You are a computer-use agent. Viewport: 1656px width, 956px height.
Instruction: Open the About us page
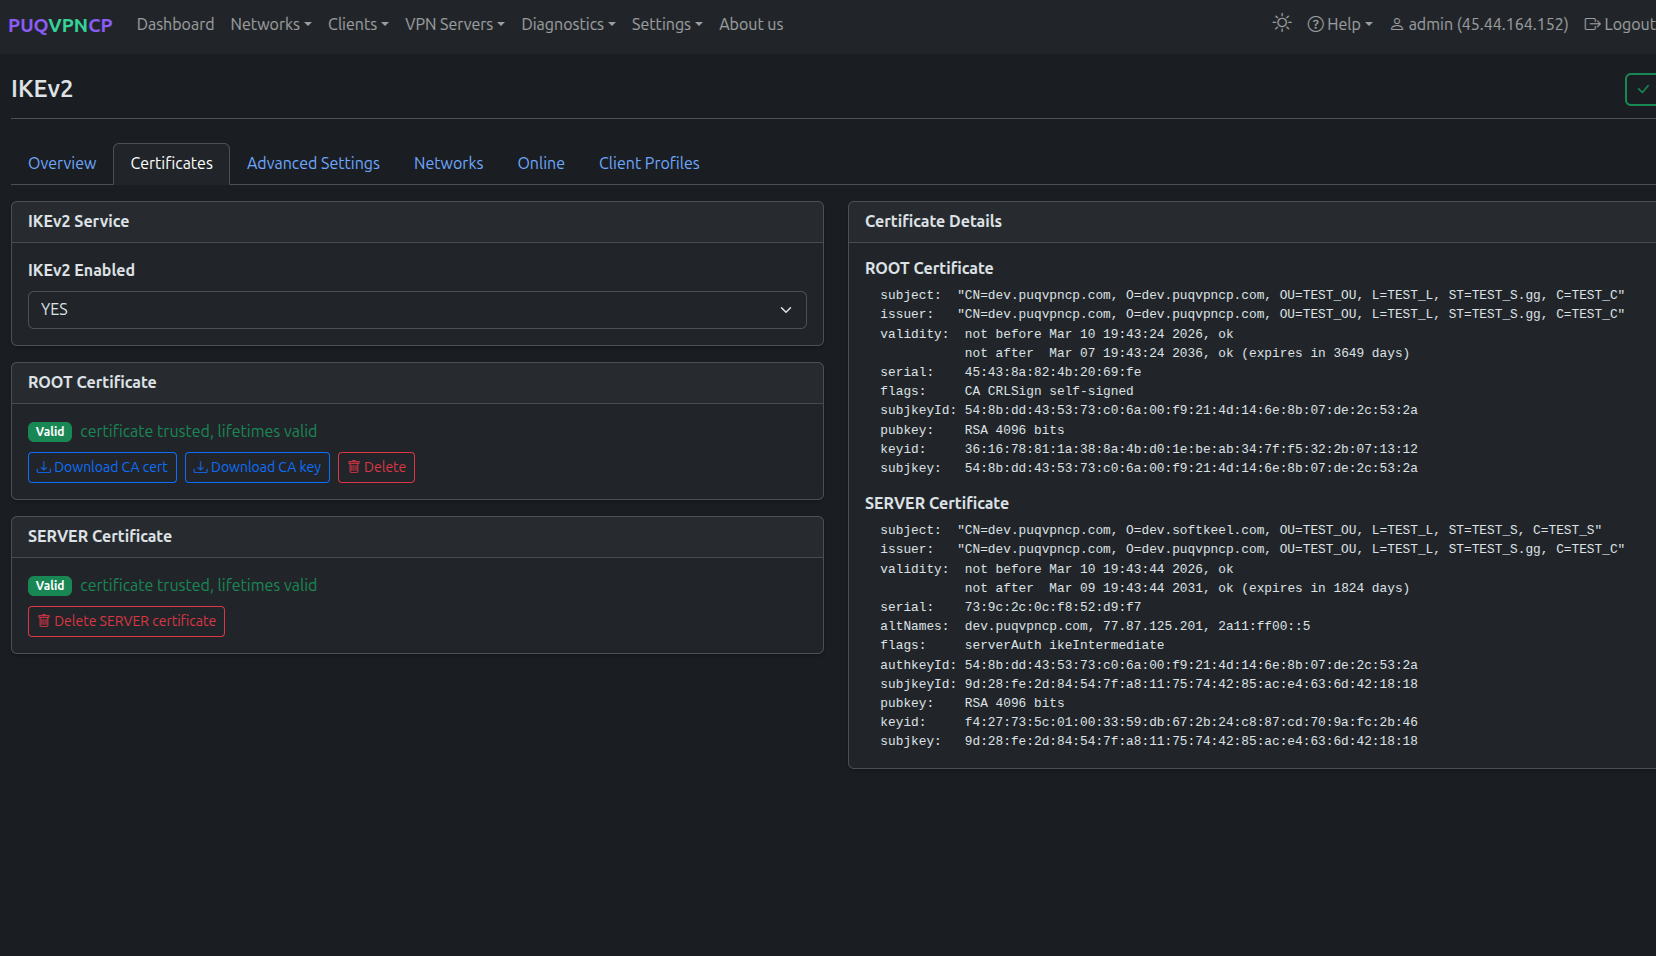tap(751, 24)
